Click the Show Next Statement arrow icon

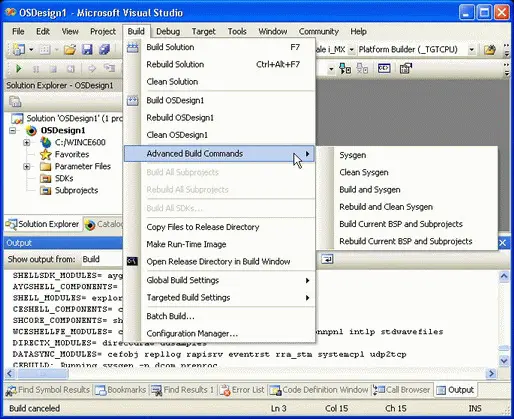pyautogui.click(x=92, y=69)
